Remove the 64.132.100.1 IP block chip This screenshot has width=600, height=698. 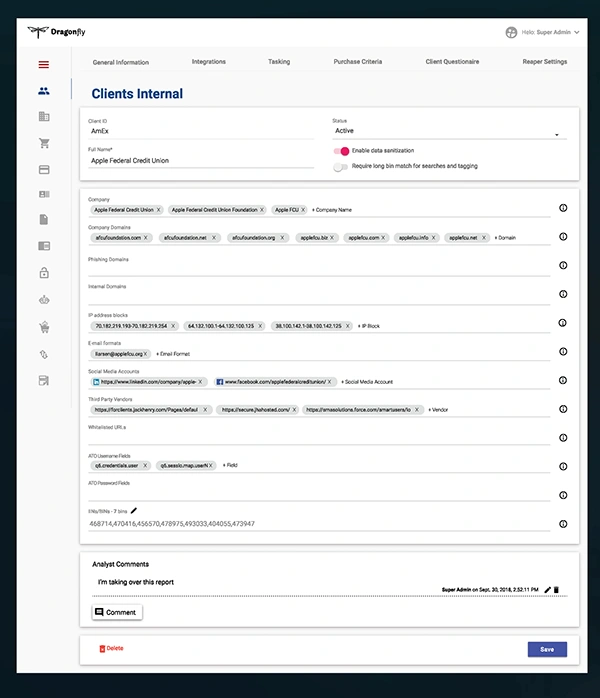(260, 326)
